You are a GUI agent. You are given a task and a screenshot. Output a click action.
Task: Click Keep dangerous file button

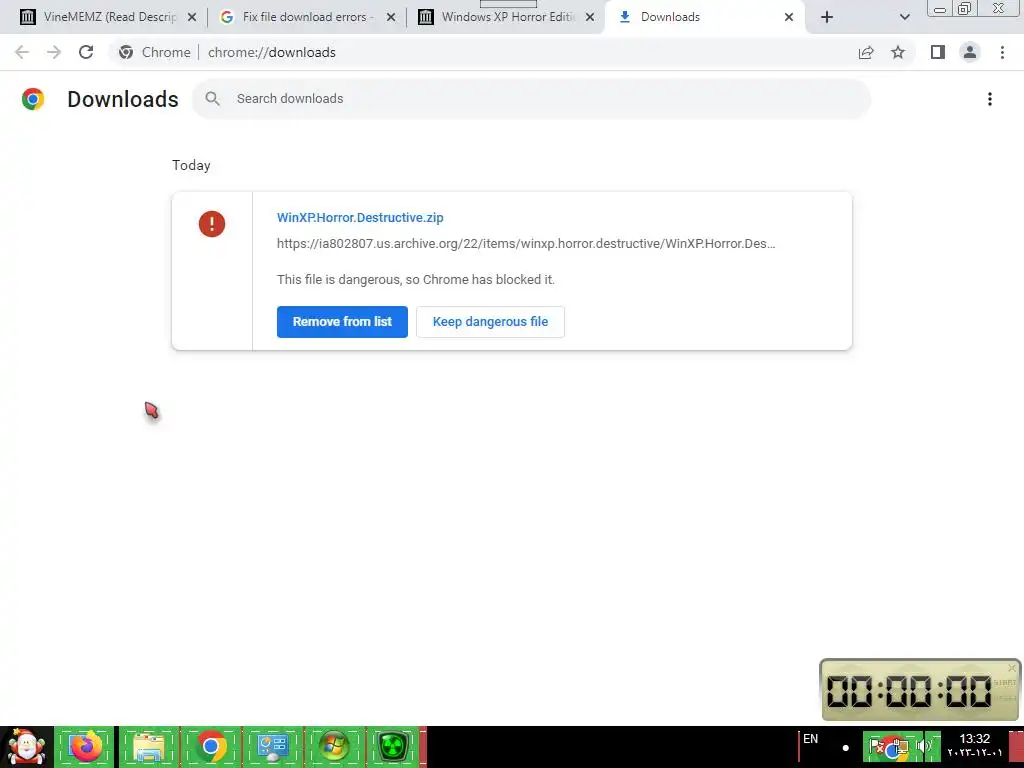click(x=490, y=322)
